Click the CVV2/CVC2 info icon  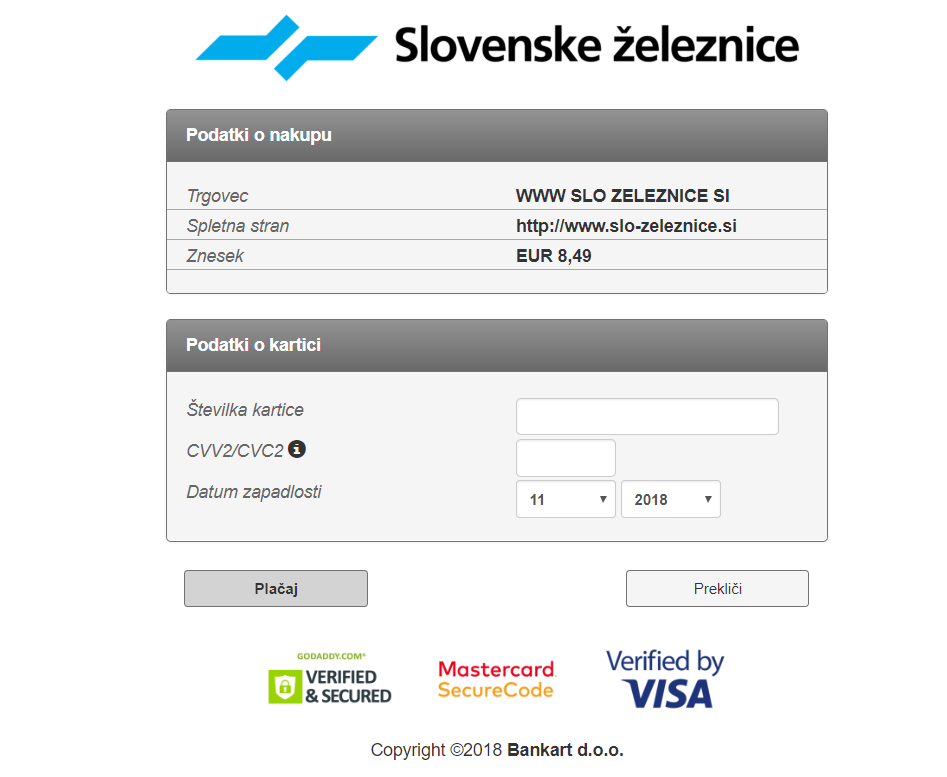(x=297, y=449)
